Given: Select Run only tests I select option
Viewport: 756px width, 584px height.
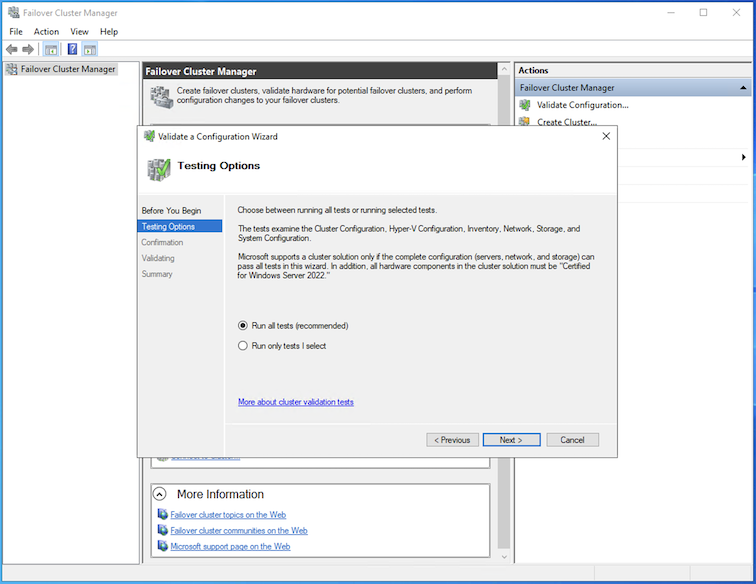Looking at the screenshot, I should click(243, 346).
